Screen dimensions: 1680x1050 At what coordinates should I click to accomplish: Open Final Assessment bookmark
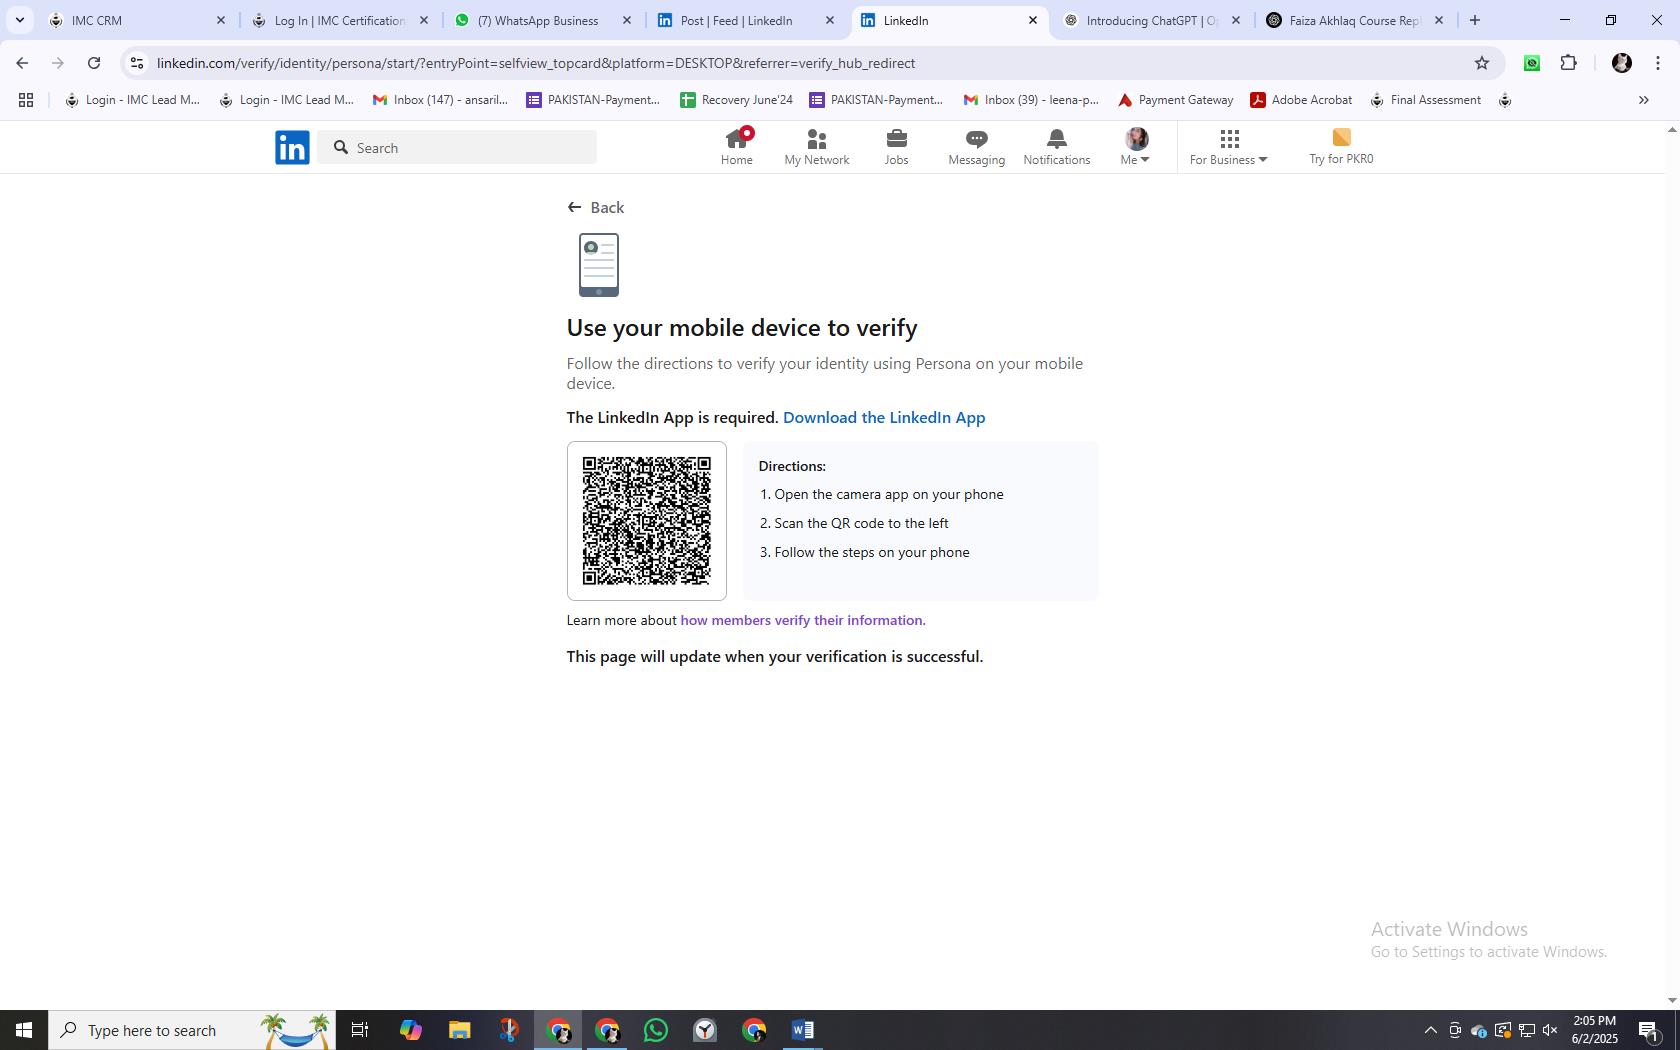[1426, 100]
